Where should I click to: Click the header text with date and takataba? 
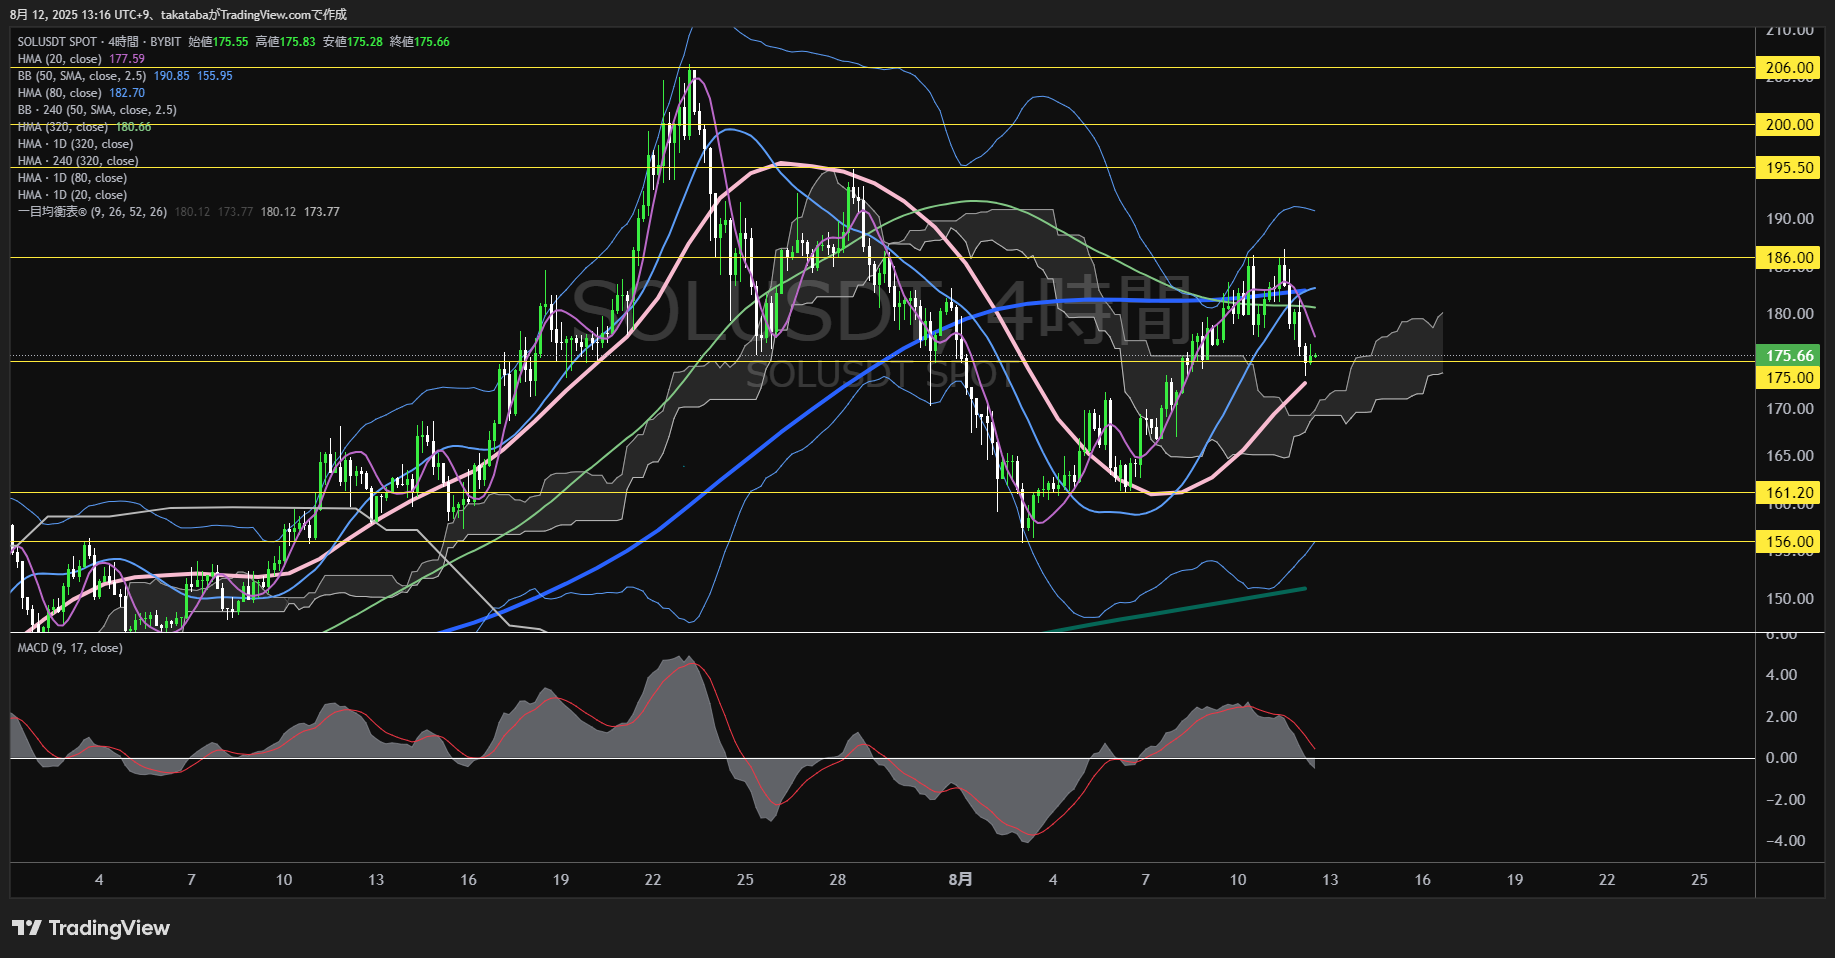pyautogui.click(x=179, y=15)
